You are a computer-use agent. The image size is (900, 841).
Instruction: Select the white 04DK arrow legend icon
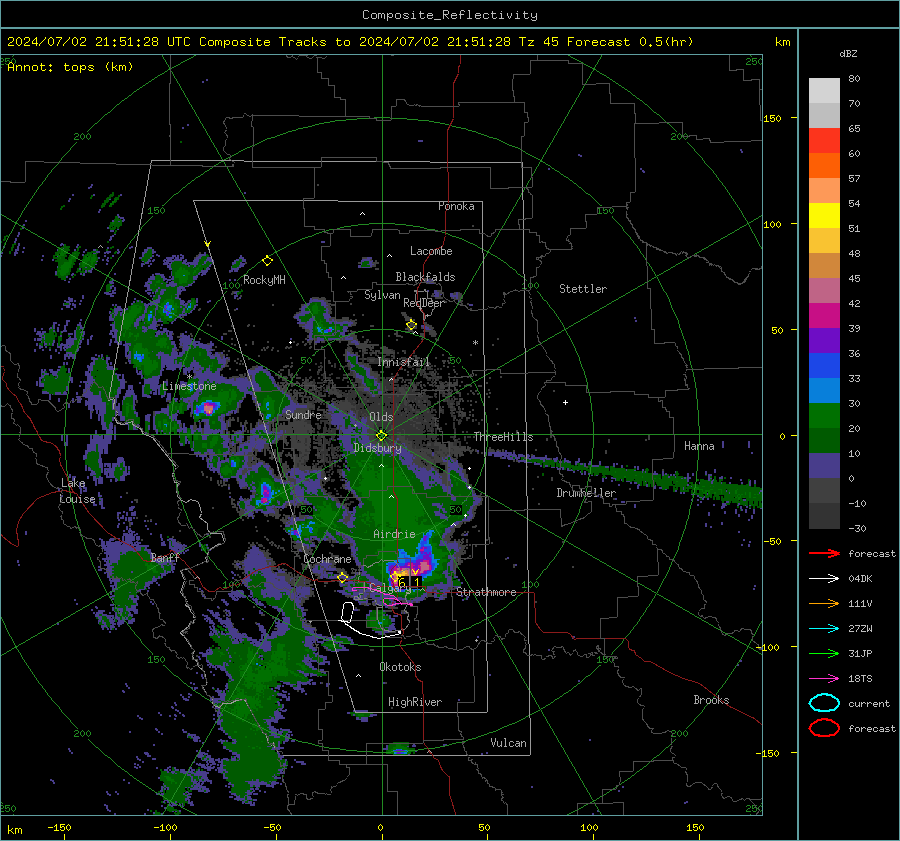point(824,579)
